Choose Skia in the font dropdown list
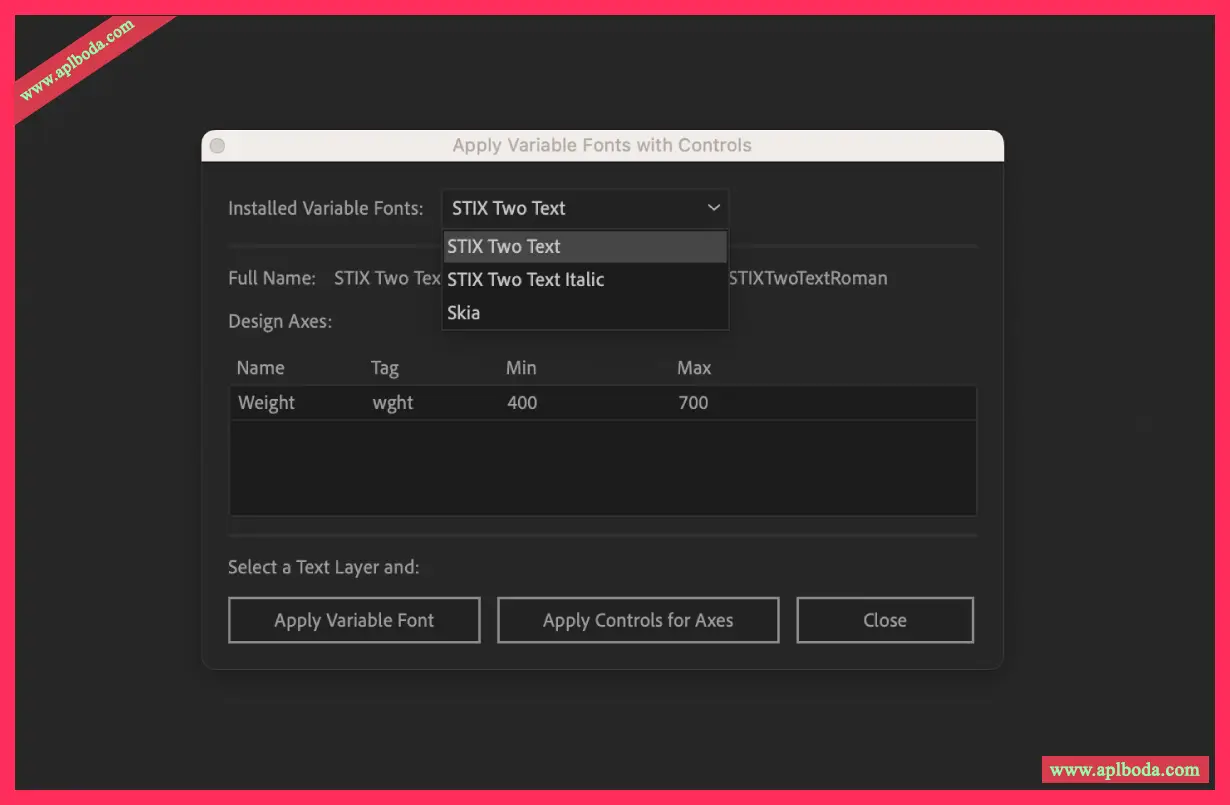Viewport: 1230px width, 805px height. (x=464, y=313)
